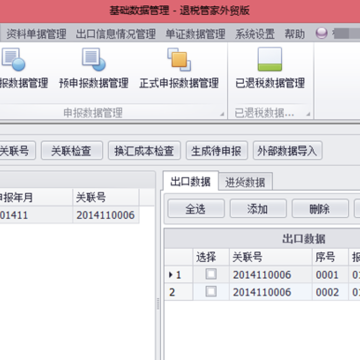
Task: Open the 单证数据管理 menu
Action: click(x=196, y=34)
